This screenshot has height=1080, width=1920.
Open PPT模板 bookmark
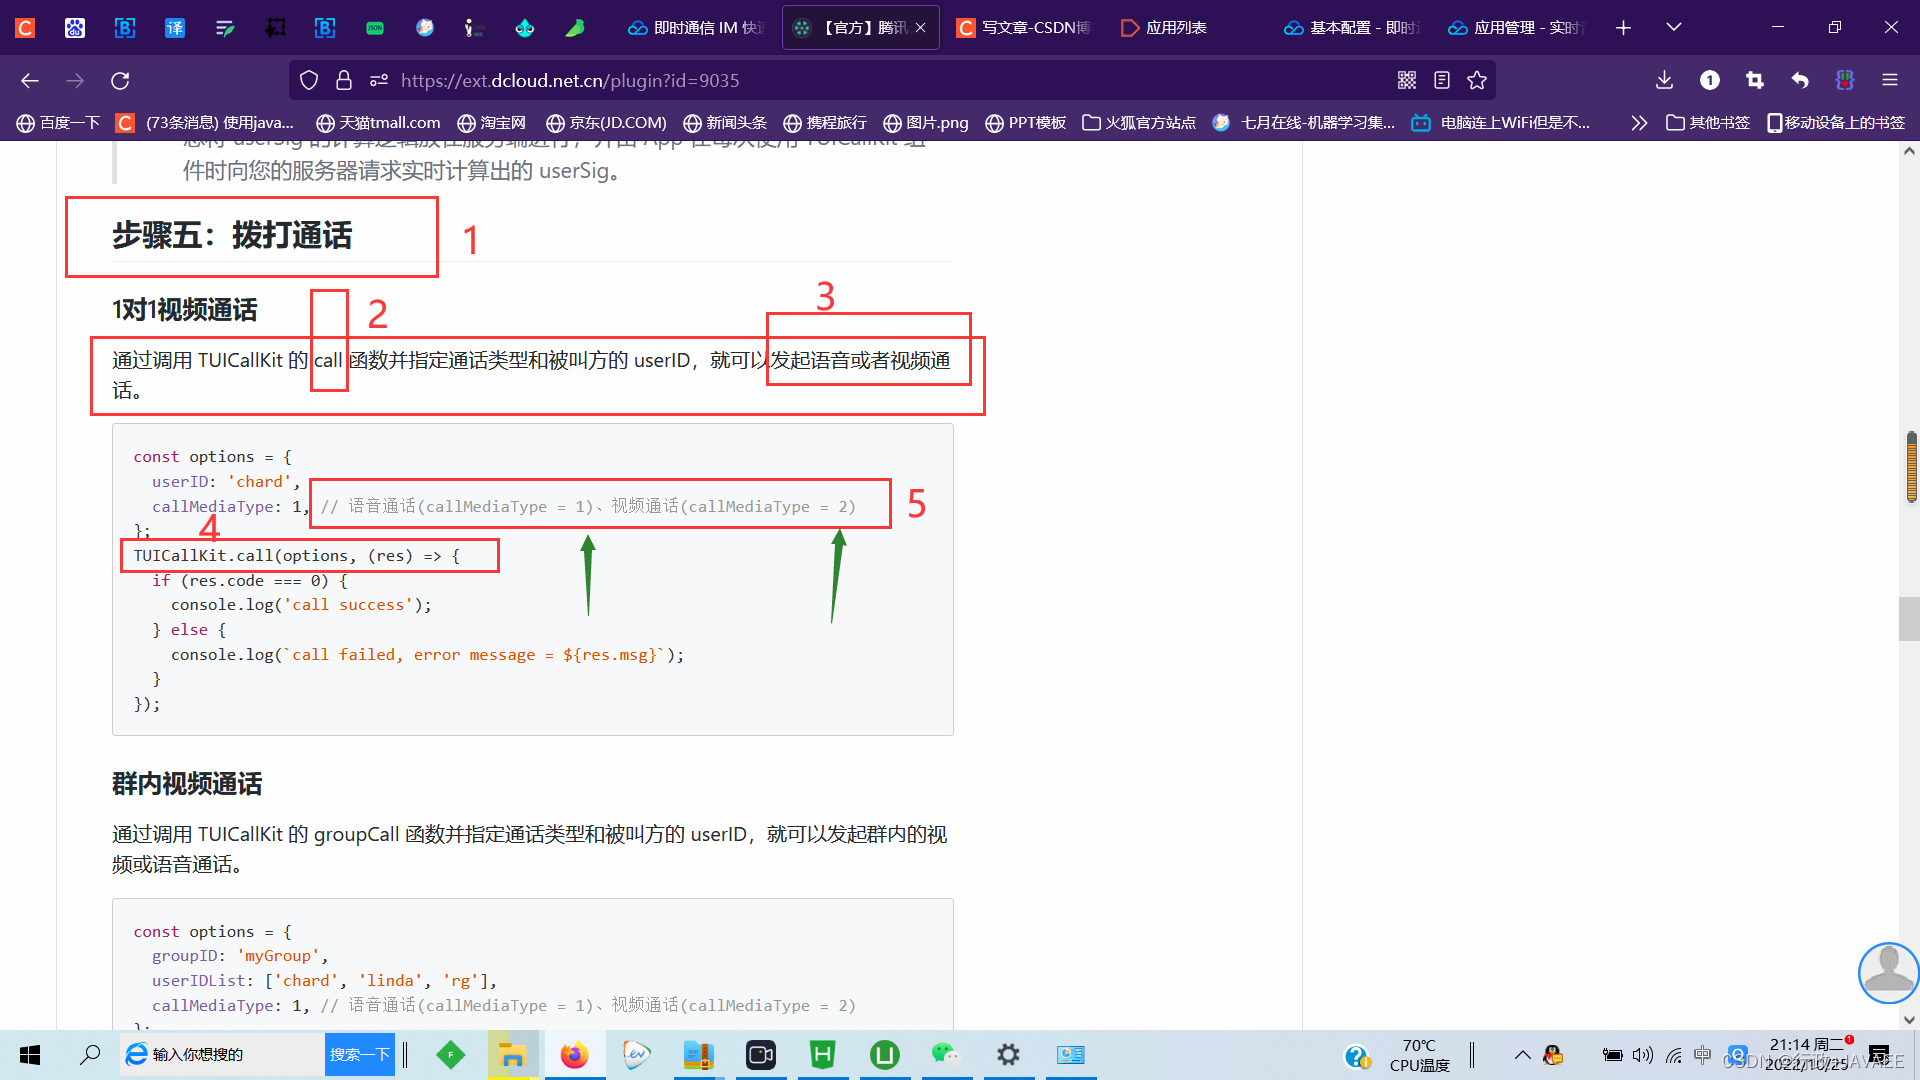point(1026,122)
